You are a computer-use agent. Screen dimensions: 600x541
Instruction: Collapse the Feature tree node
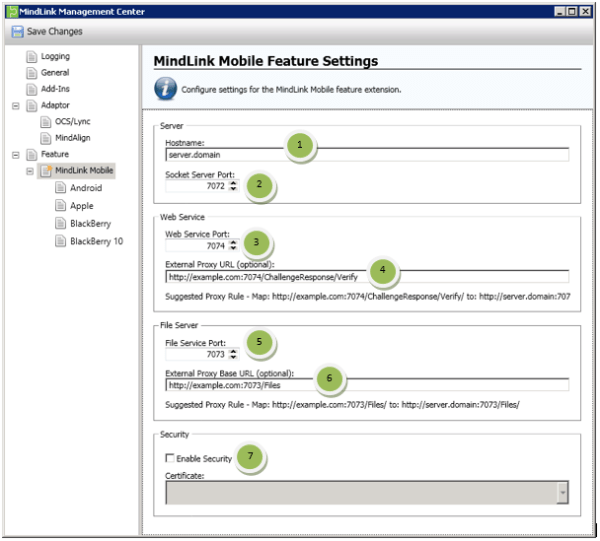tap(16, 155)
